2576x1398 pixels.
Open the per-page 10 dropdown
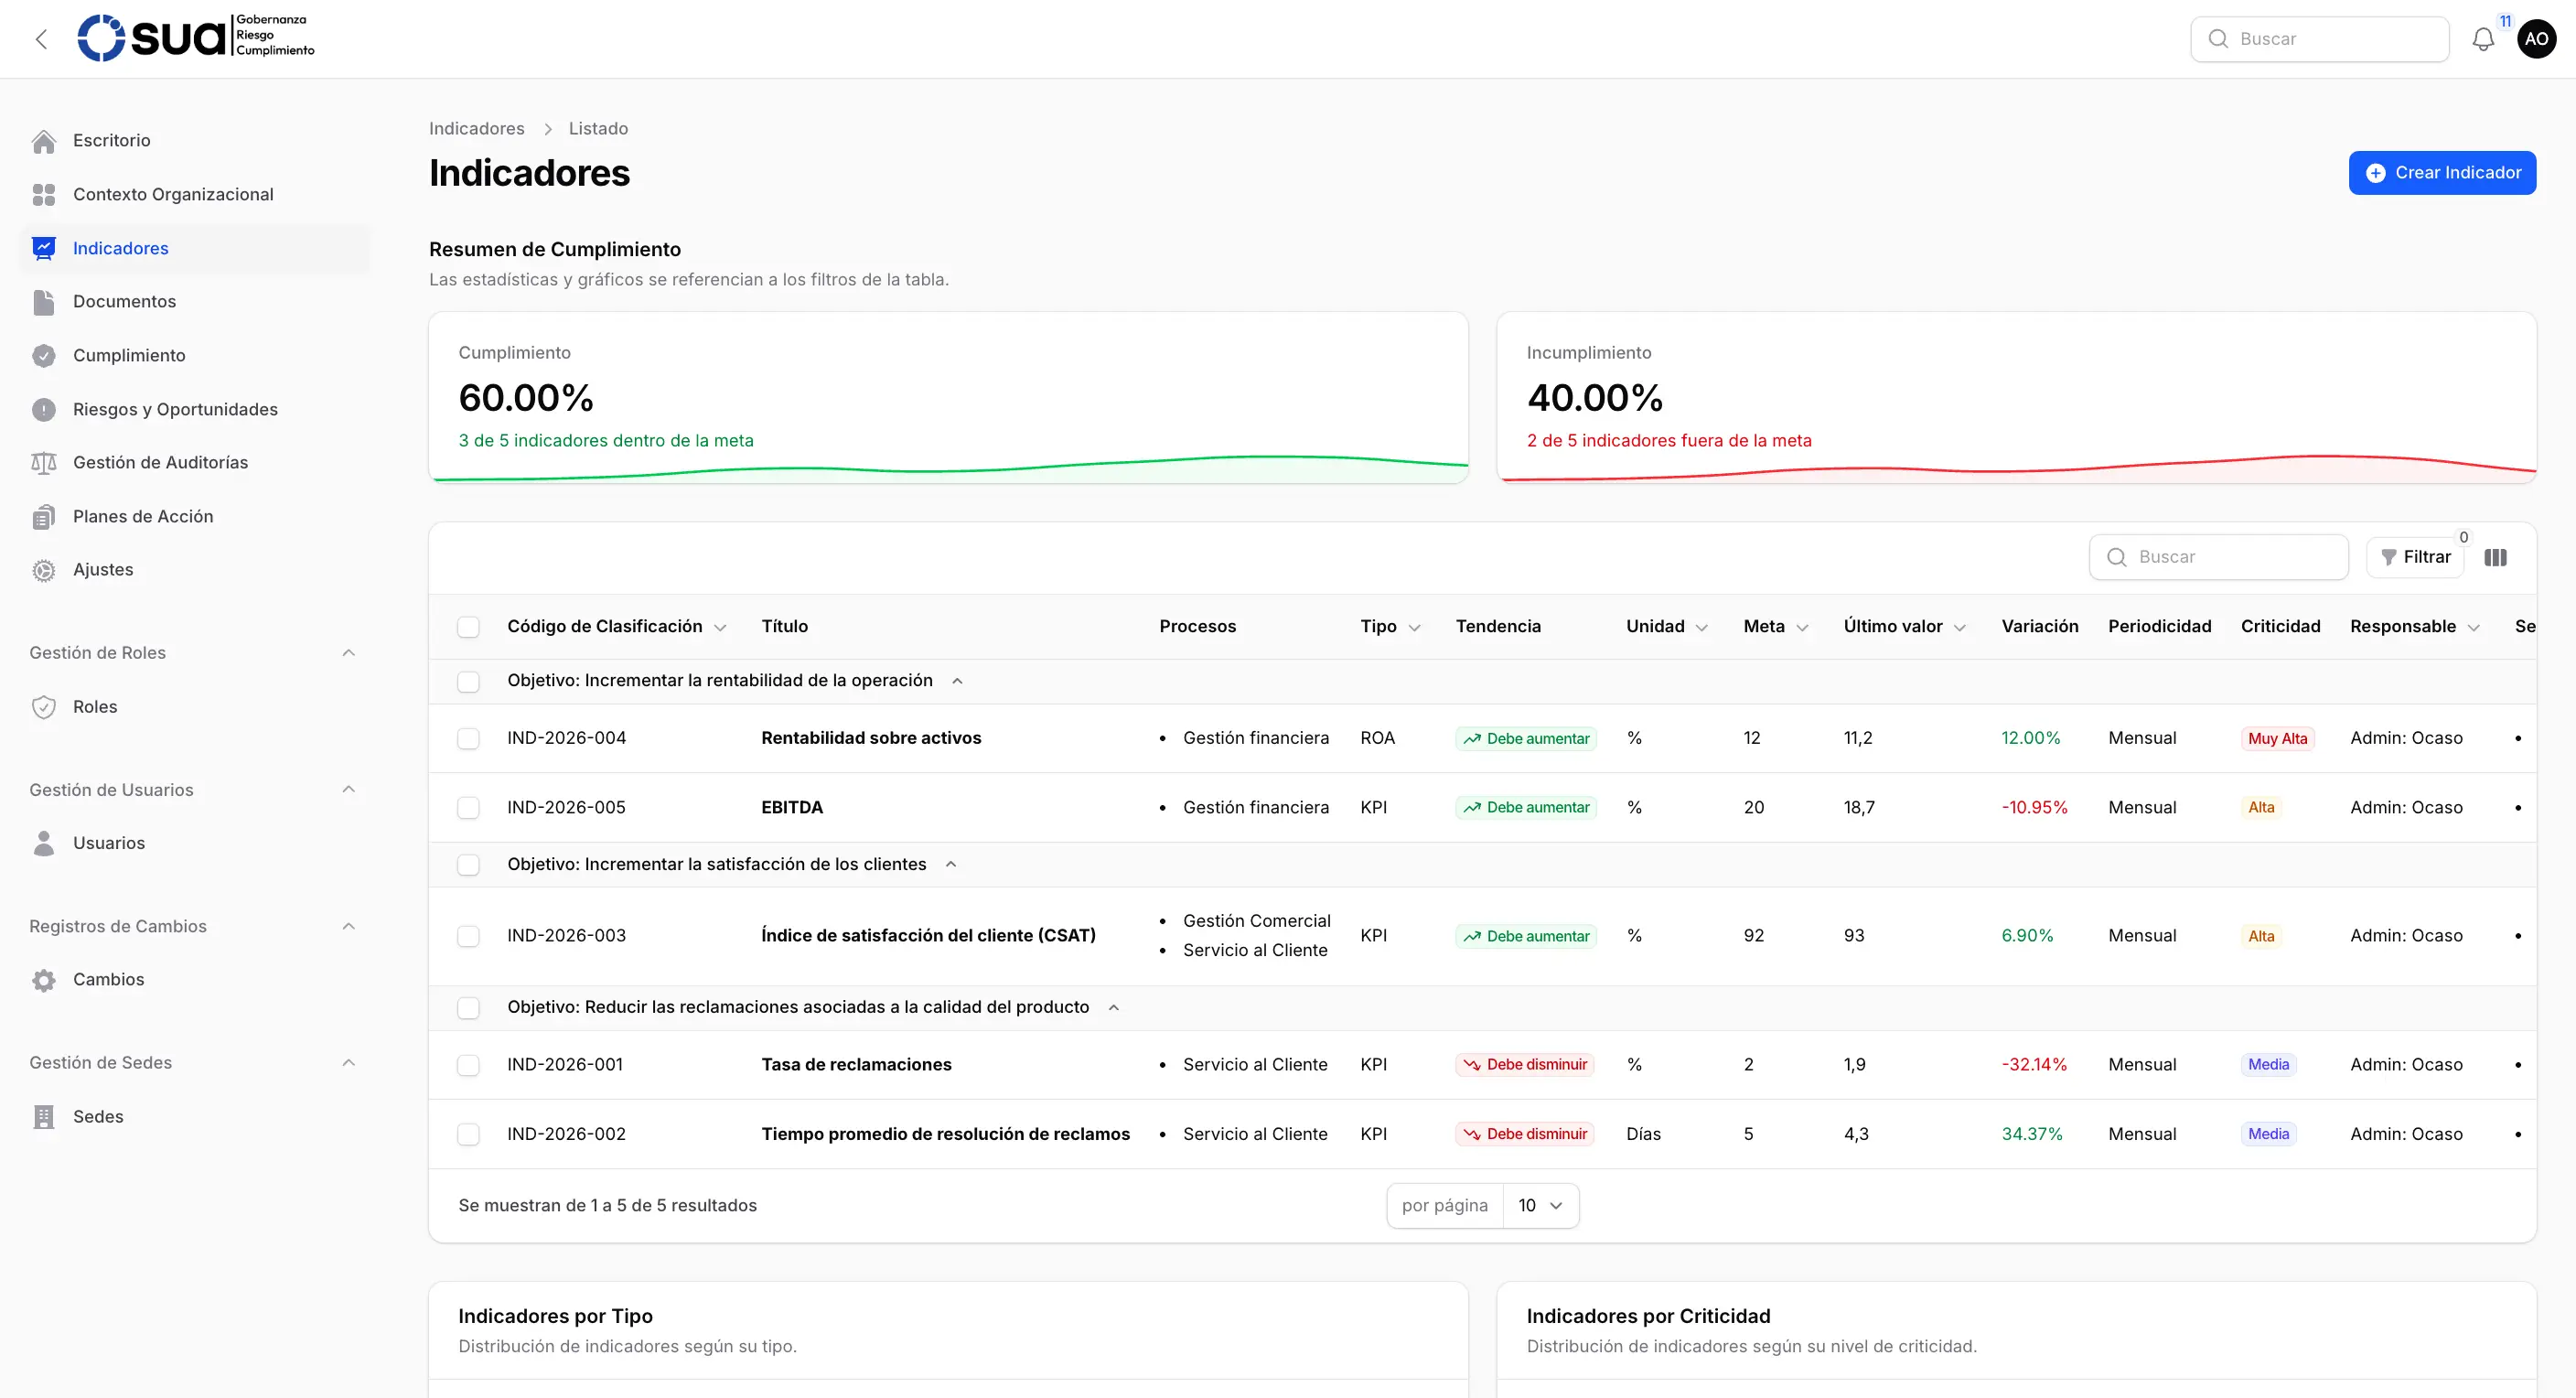point(1540,1206)
